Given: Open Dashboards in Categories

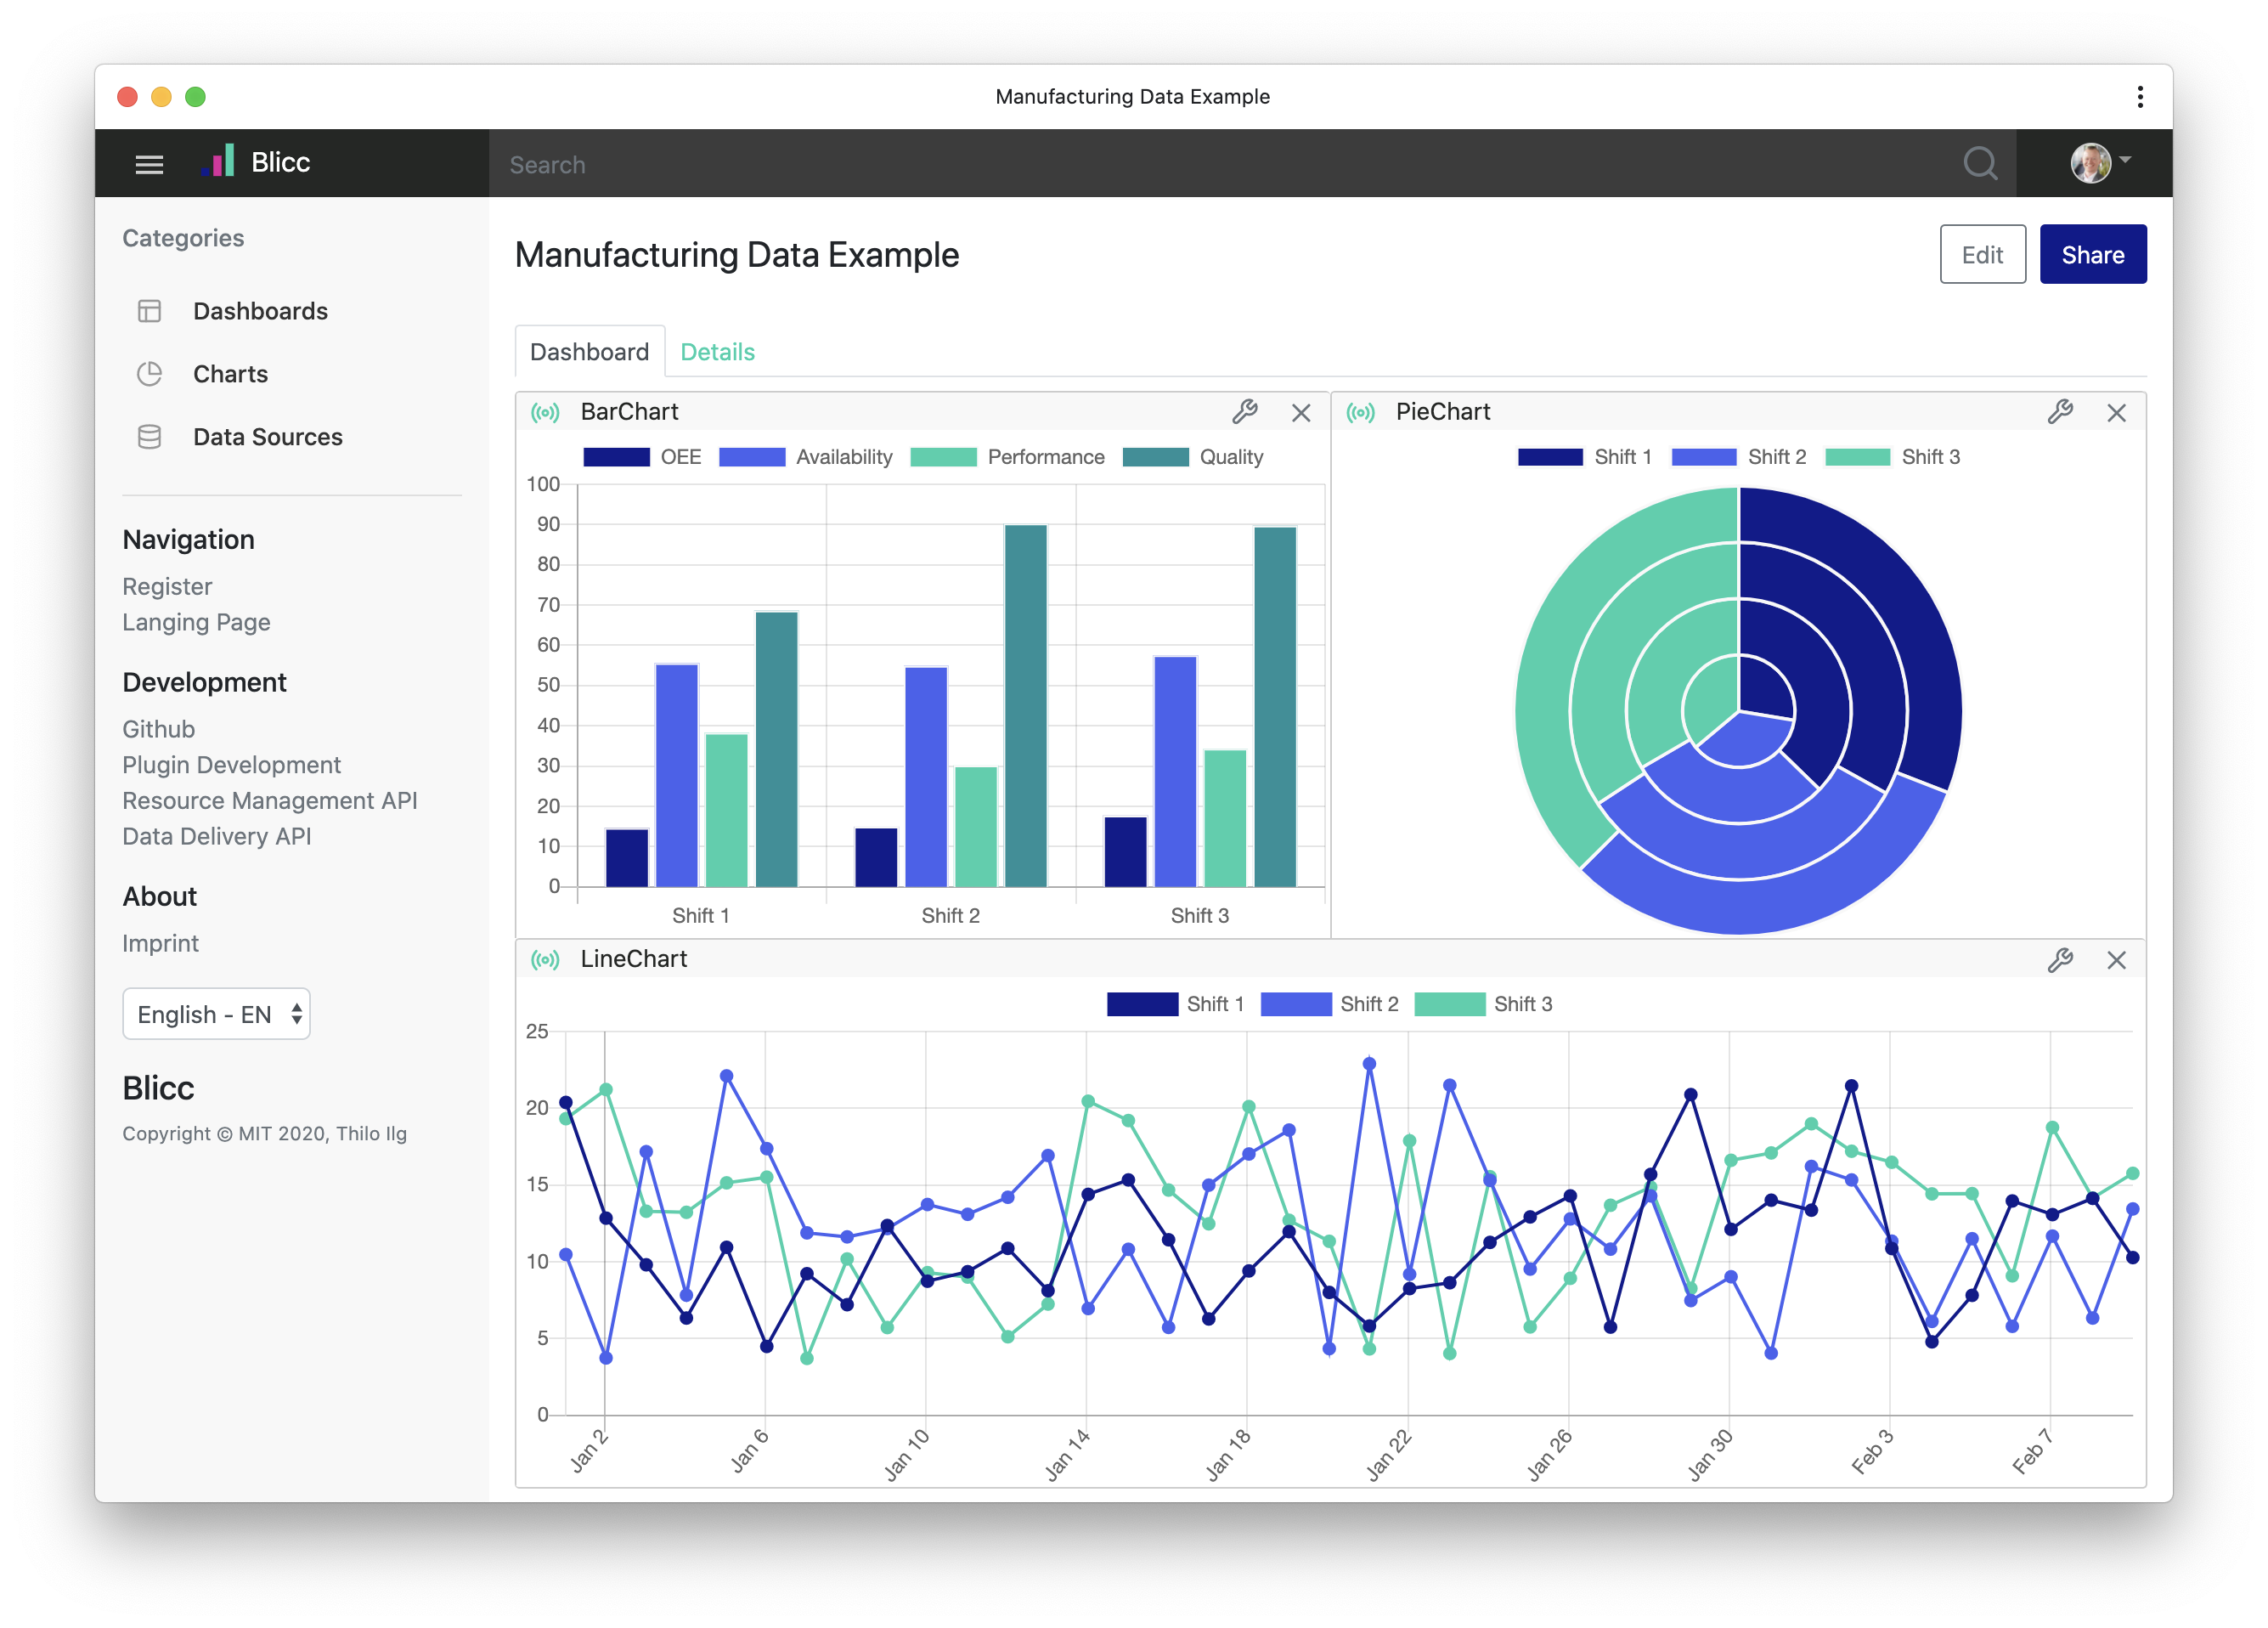Looking at the screenshot, I should pos(260,311).
